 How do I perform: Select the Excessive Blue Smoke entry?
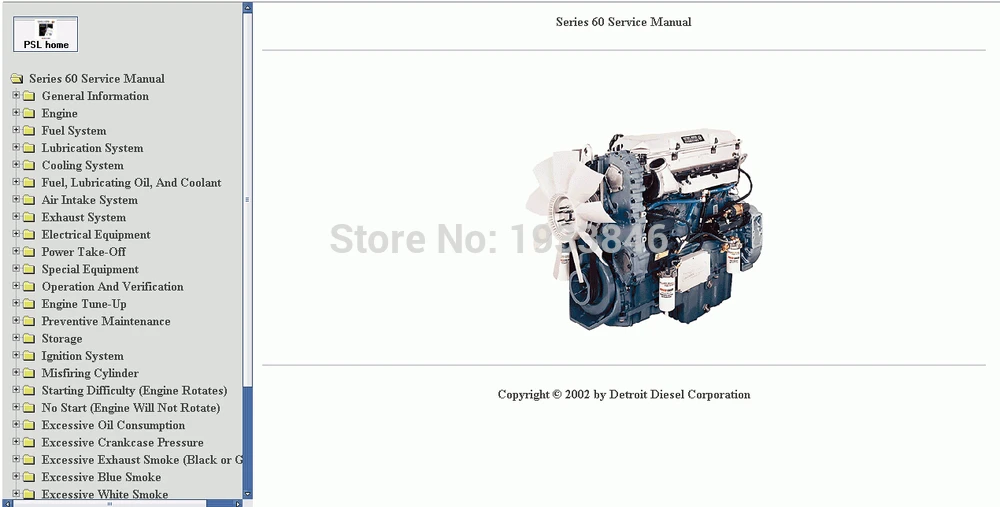[x=101, y=477]
